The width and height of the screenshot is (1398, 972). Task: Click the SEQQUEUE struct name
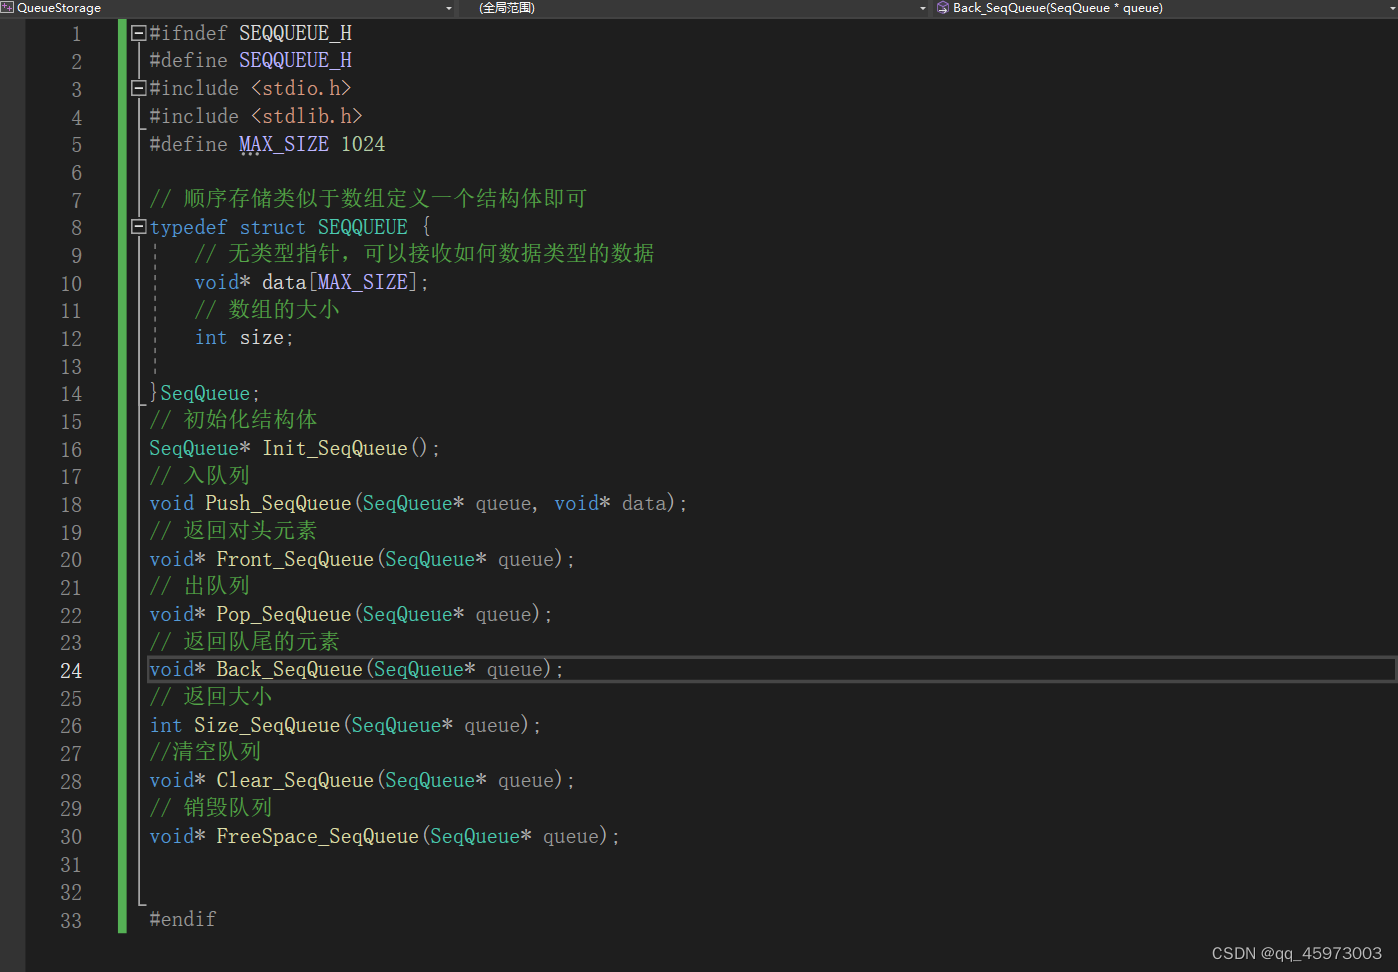(x=363, y=227)
